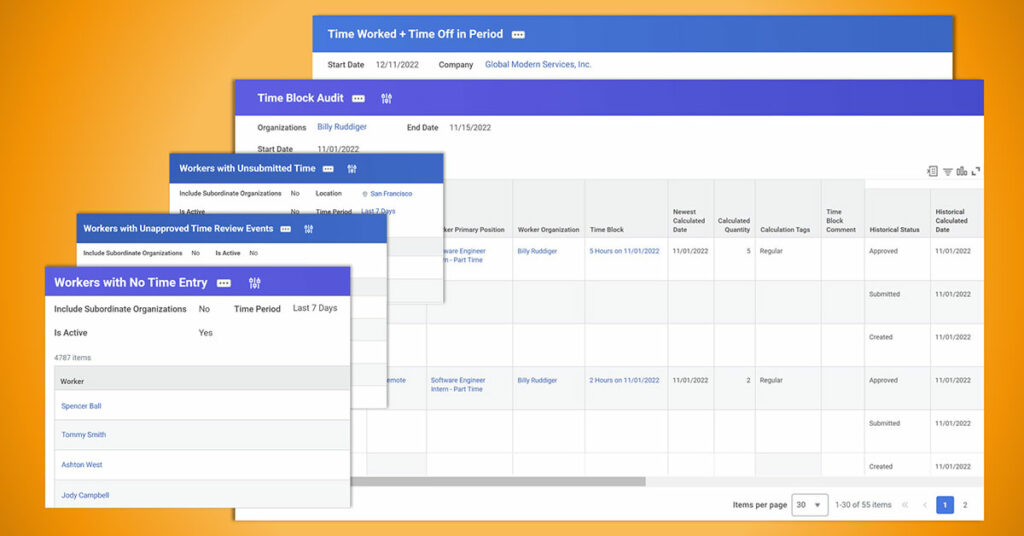Open the 2 Hours on 11/01/2022 time block

tap(624, 381)
